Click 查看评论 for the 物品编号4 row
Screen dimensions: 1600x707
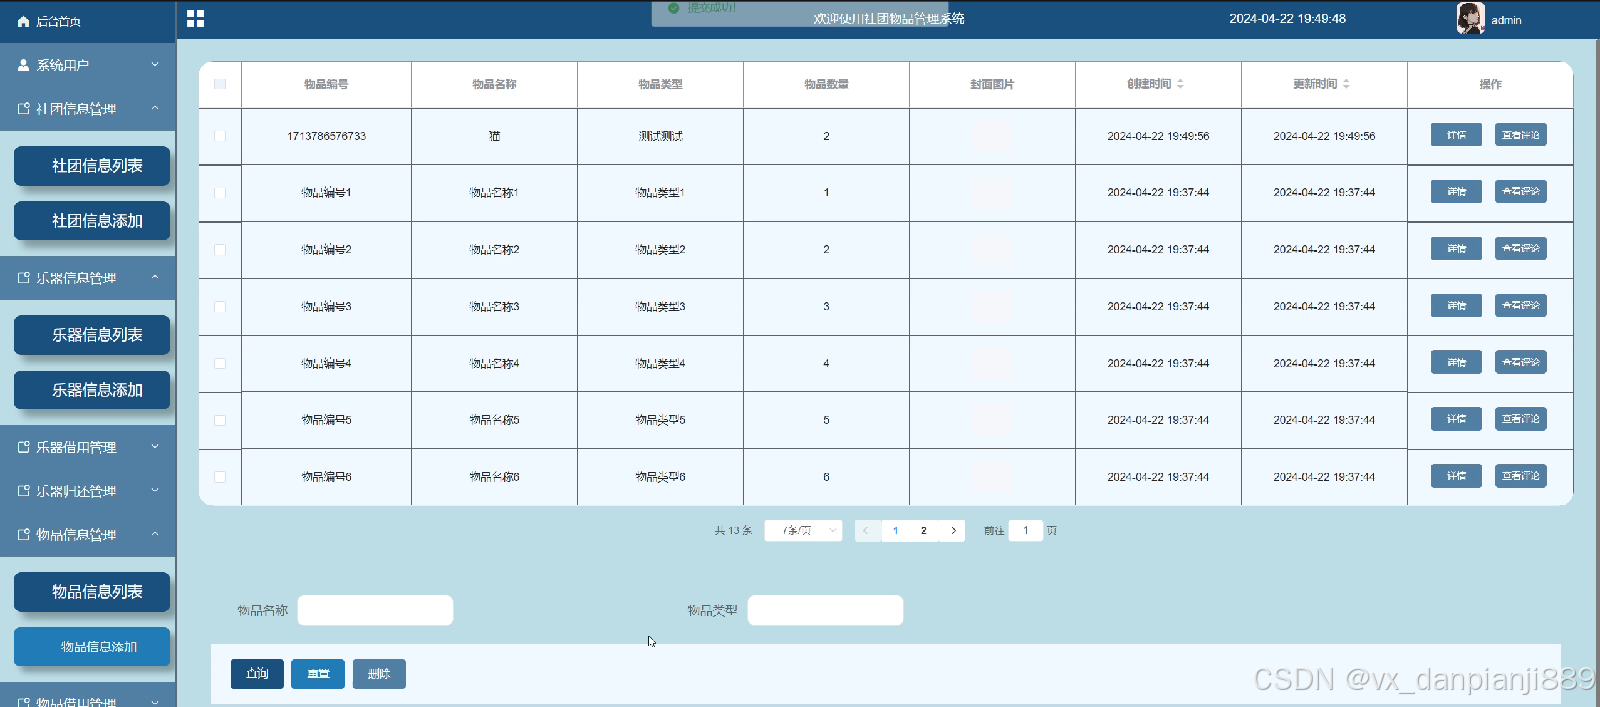point(1521,362)
